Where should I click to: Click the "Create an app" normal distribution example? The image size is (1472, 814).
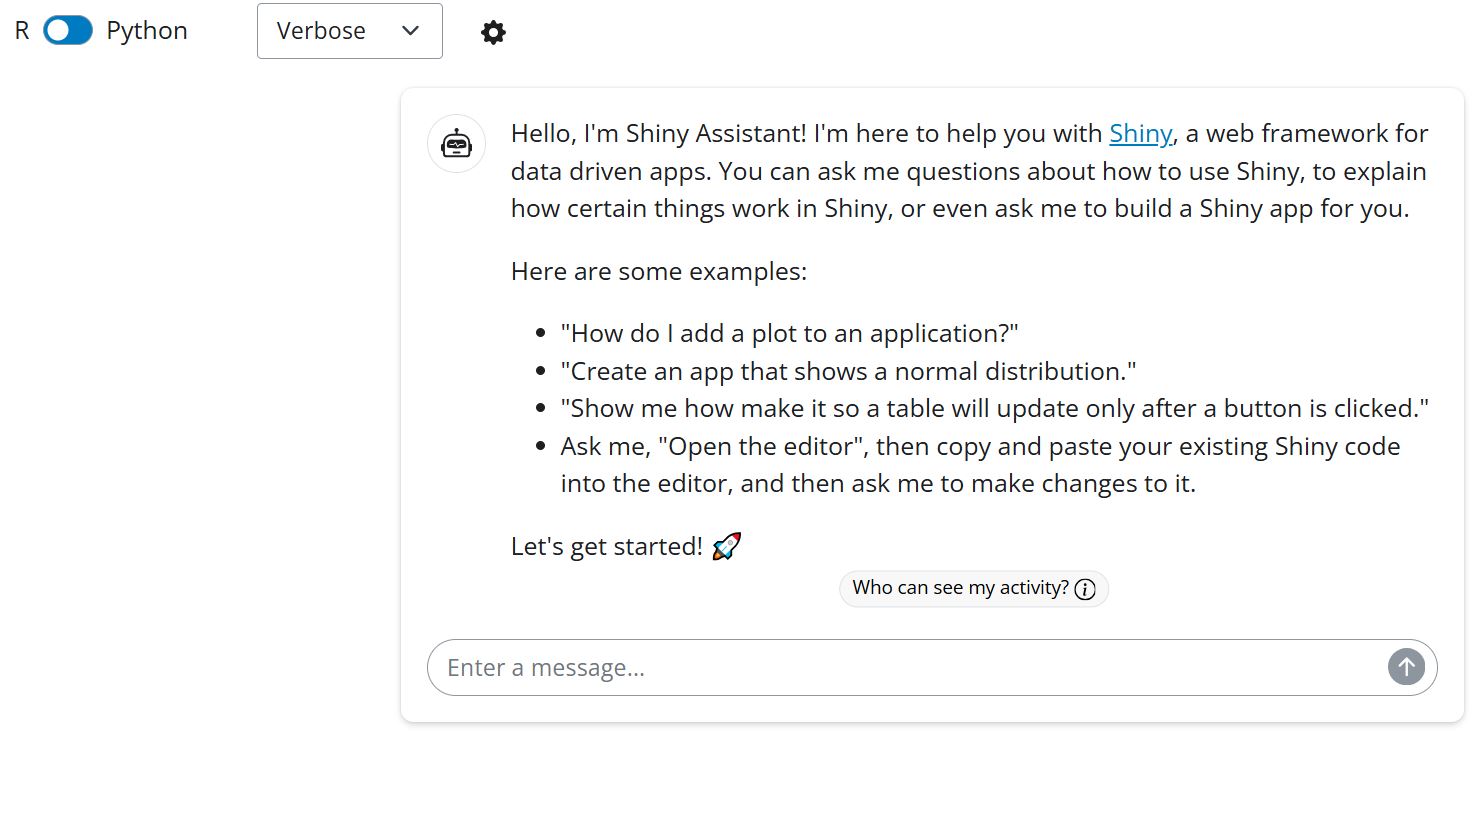[x=848, y=371]
